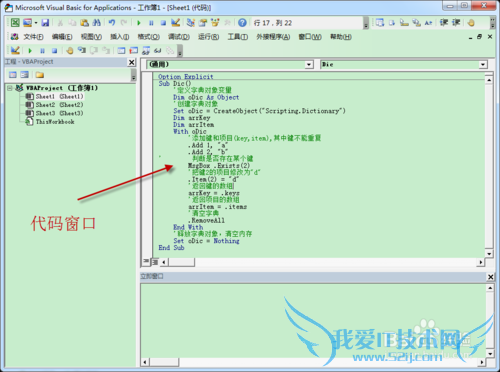500x372 pixels.
Task: Open the Toolbox icon
Action: coord(227,23)
